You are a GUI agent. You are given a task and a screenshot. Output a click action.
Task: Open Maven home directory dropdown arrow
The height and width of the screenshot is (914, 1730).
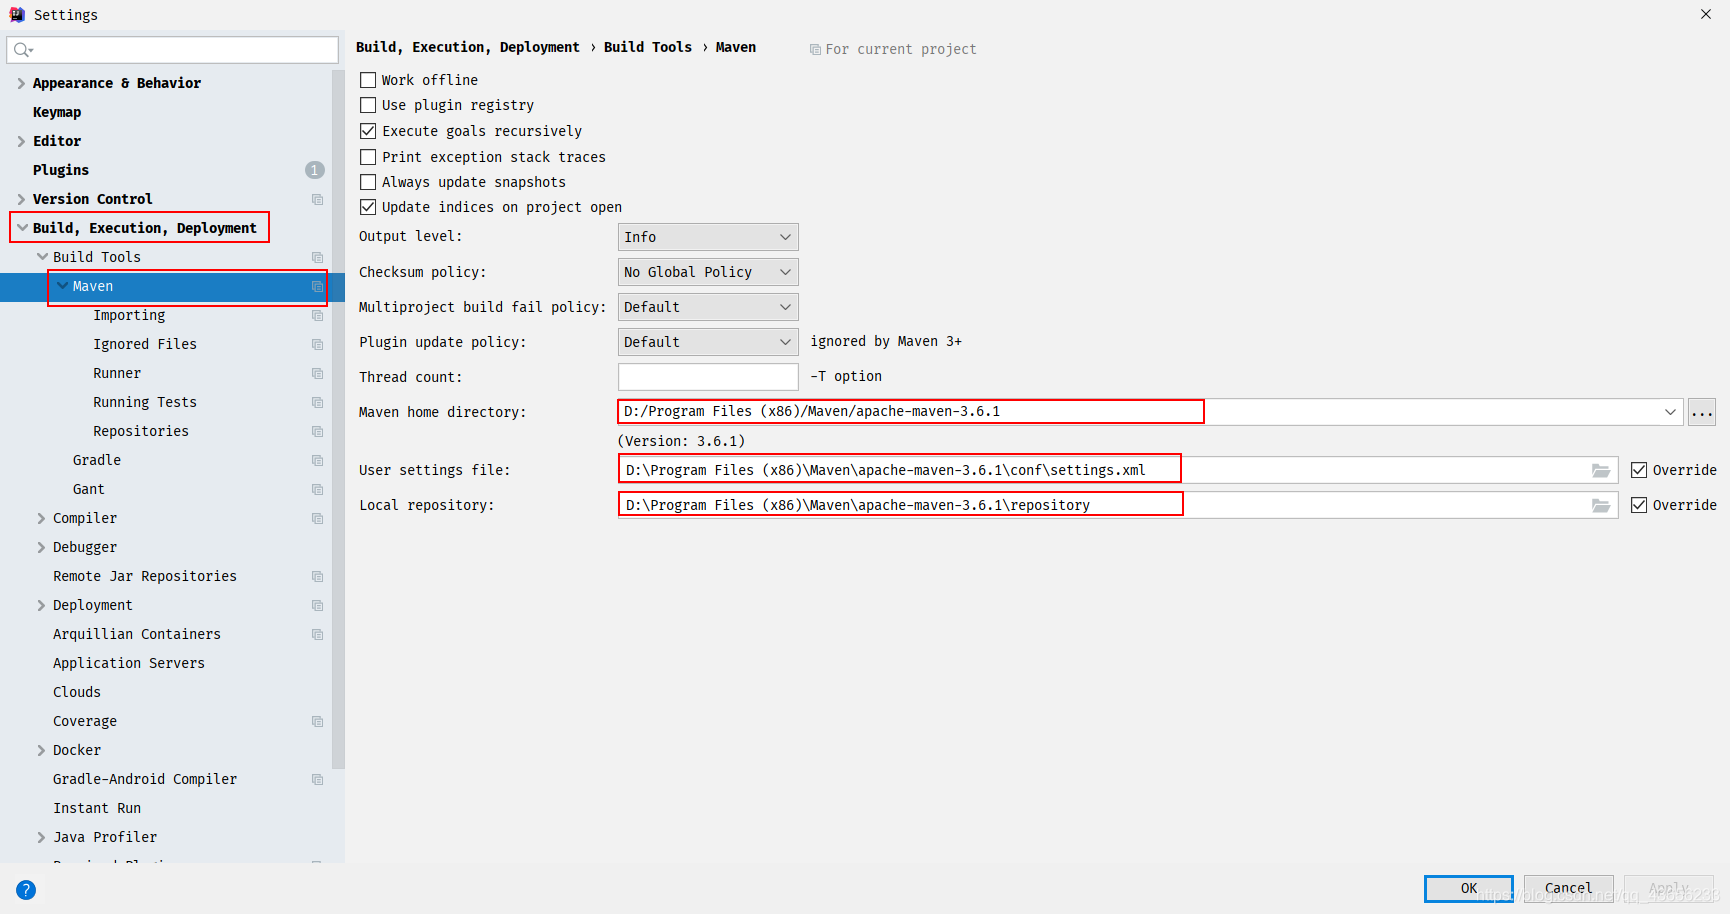[1670, 412]
